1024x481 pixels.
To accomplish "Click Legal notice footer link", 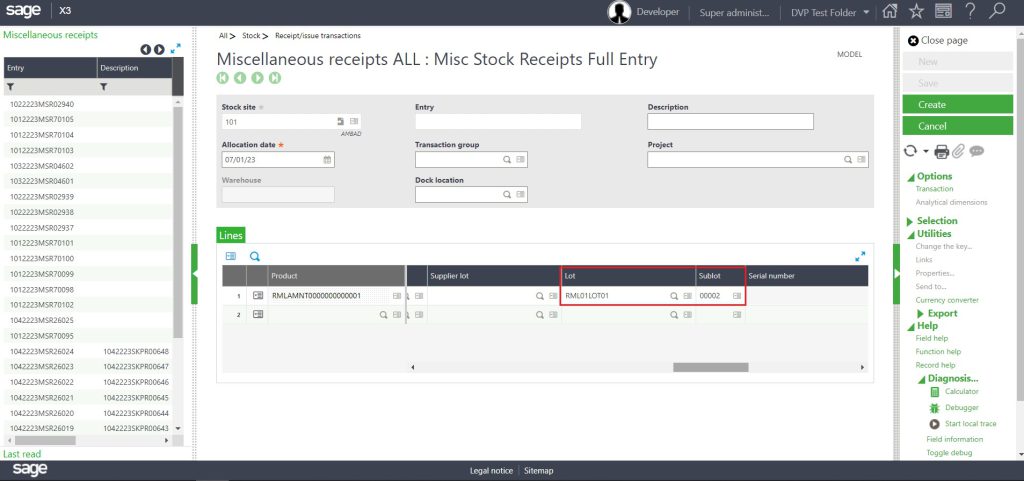I will [x=491, y=471].
